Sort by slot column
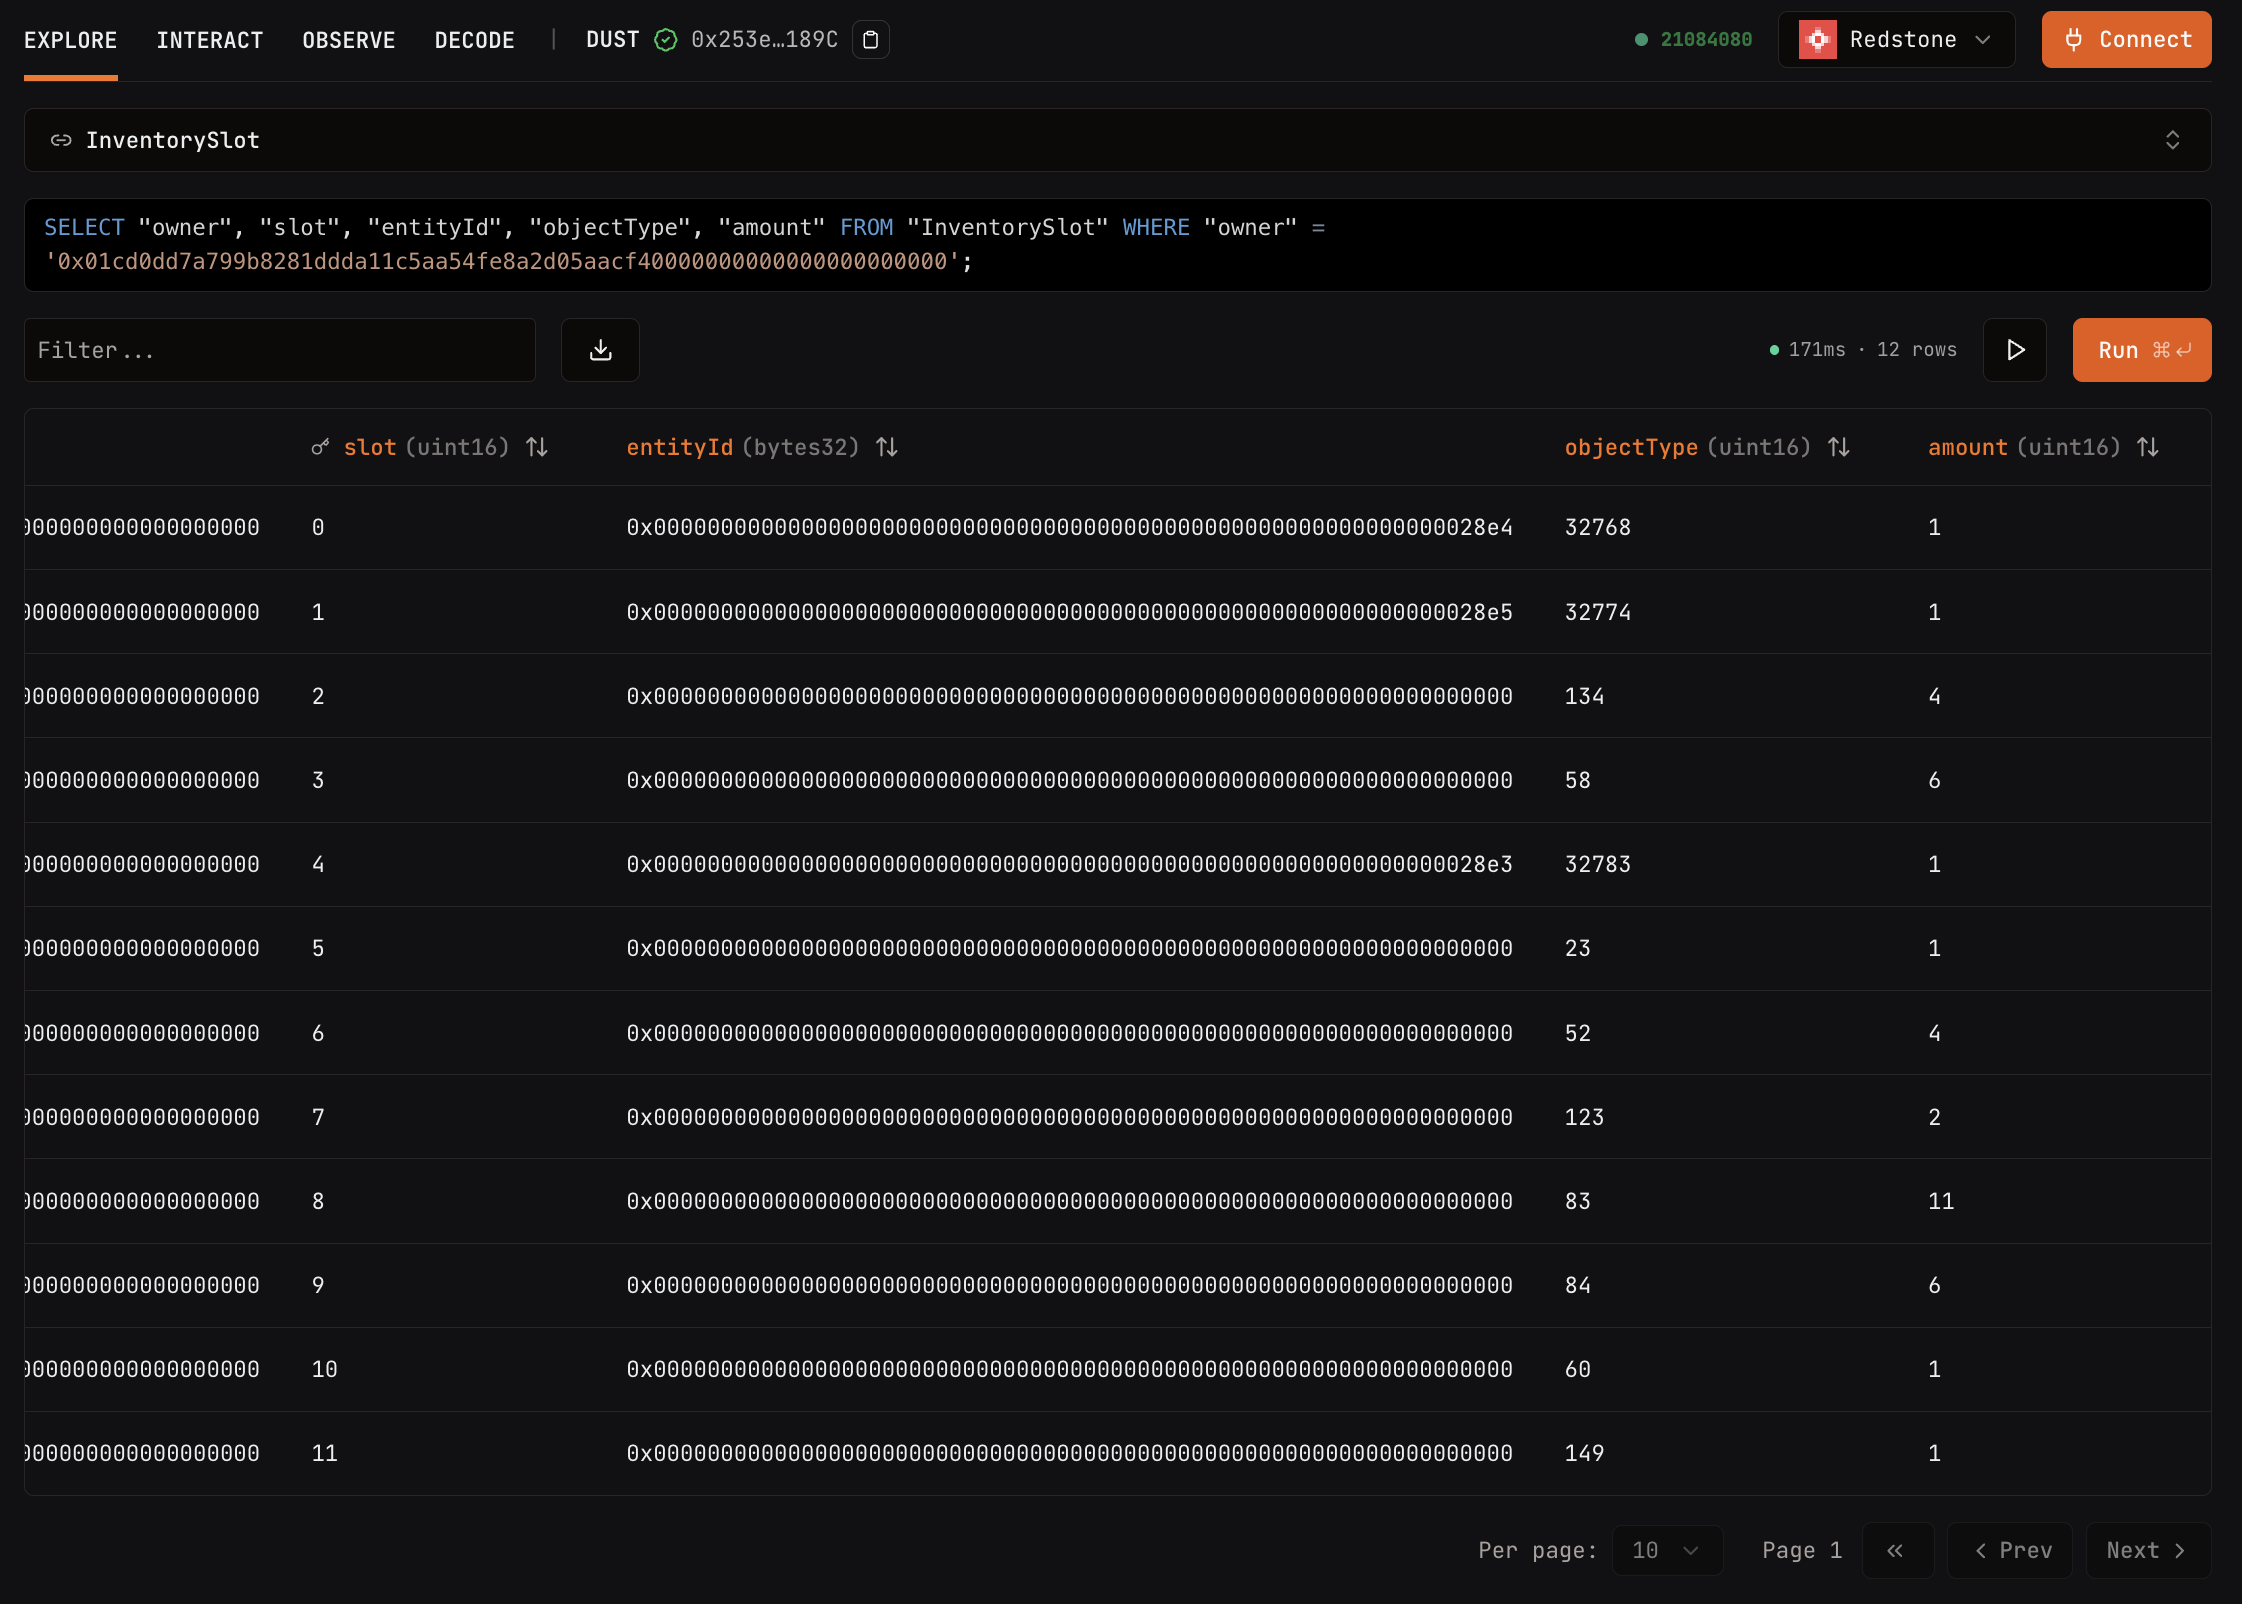 (537, 447)
